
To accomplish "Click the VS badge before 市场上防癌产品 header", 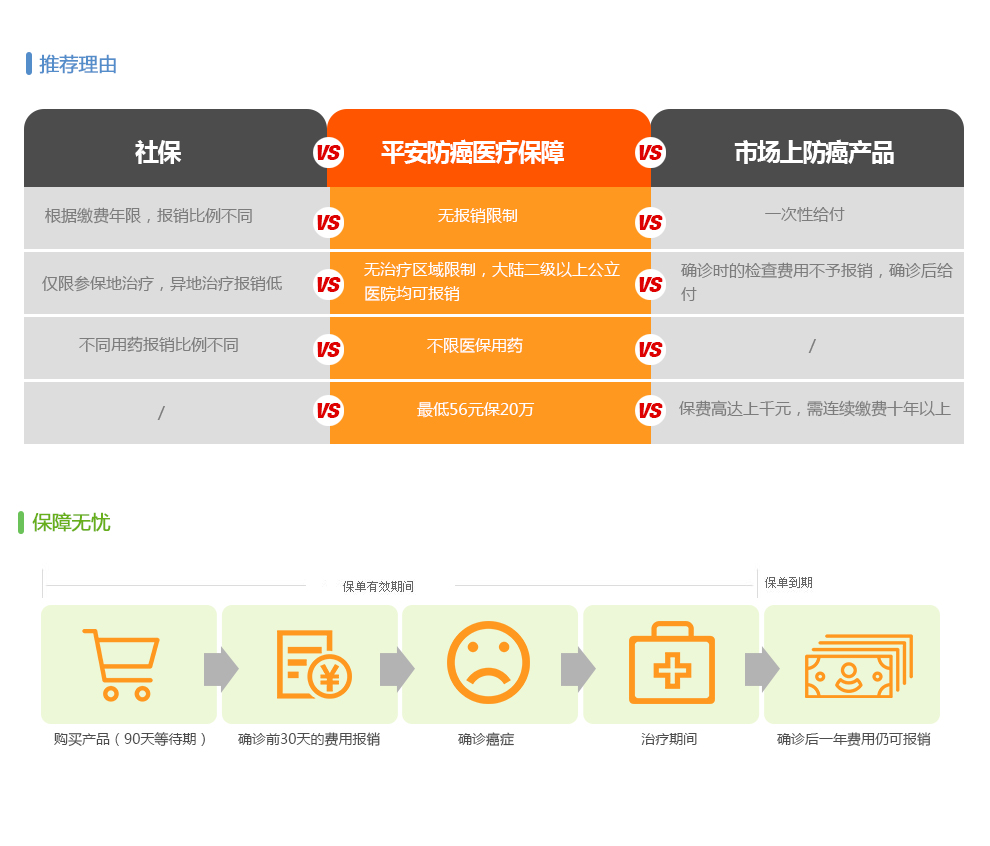I will coord(650,153).
